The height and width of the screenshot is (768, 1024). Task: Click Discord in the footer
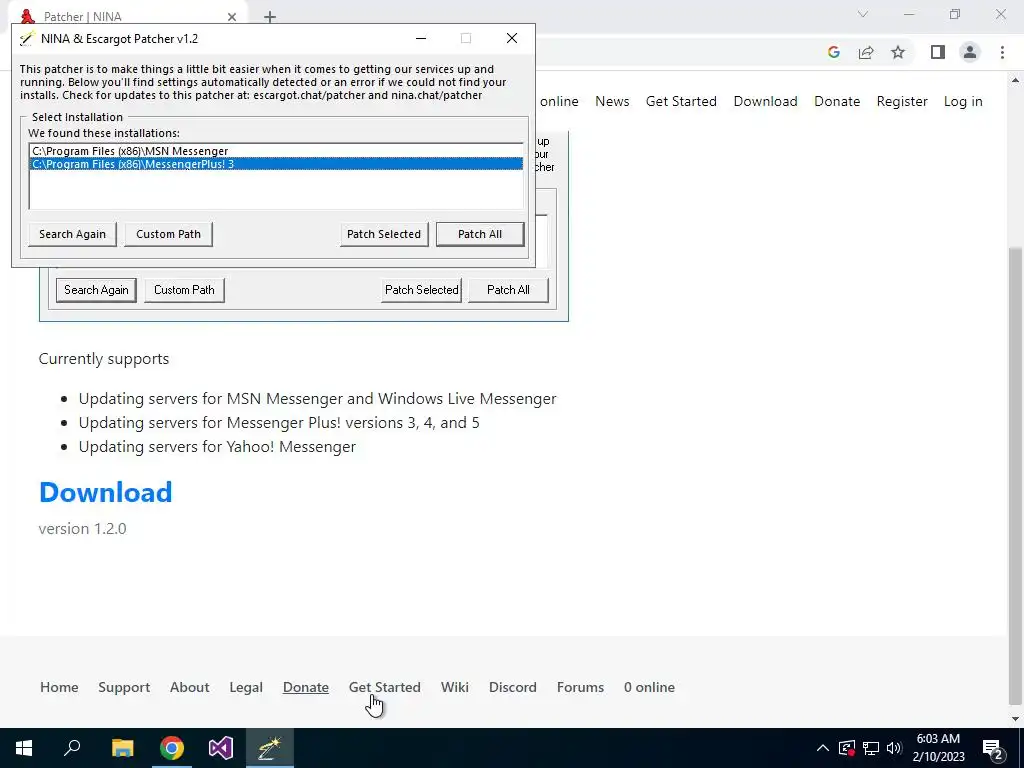point(513,687)
